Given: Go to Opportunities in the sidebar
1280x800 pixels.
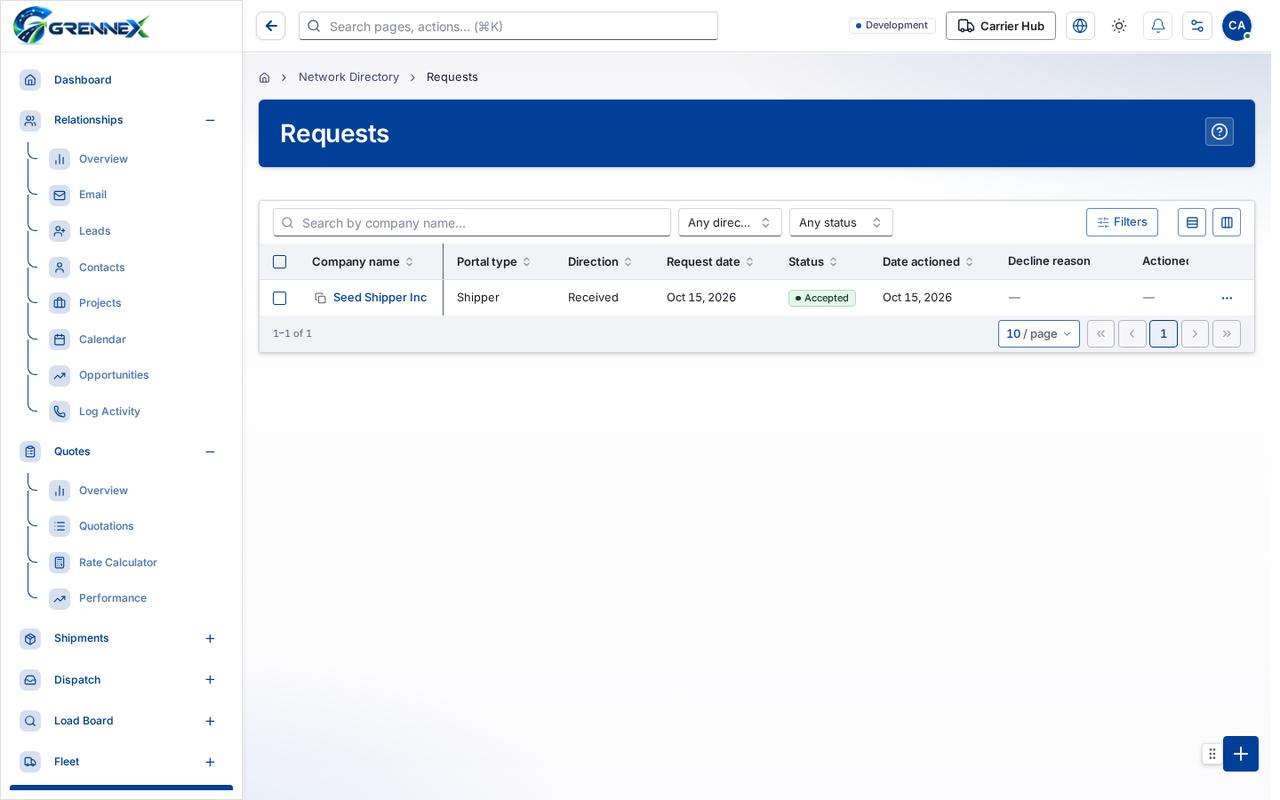Looking at the screenshot, I should 114,375.
